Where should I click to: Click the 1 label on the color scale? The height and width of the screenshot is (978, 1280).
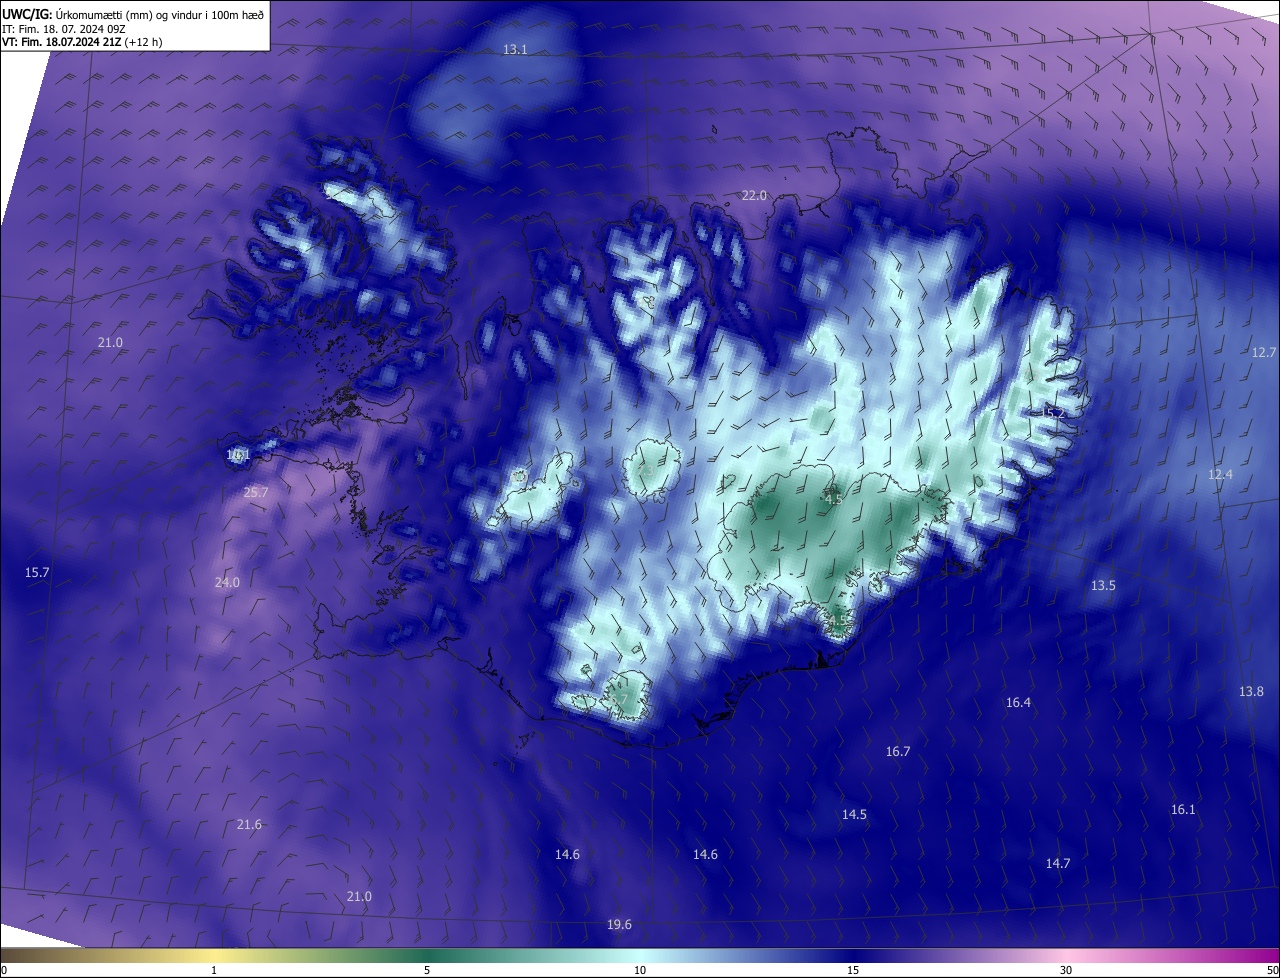point(214,971)
